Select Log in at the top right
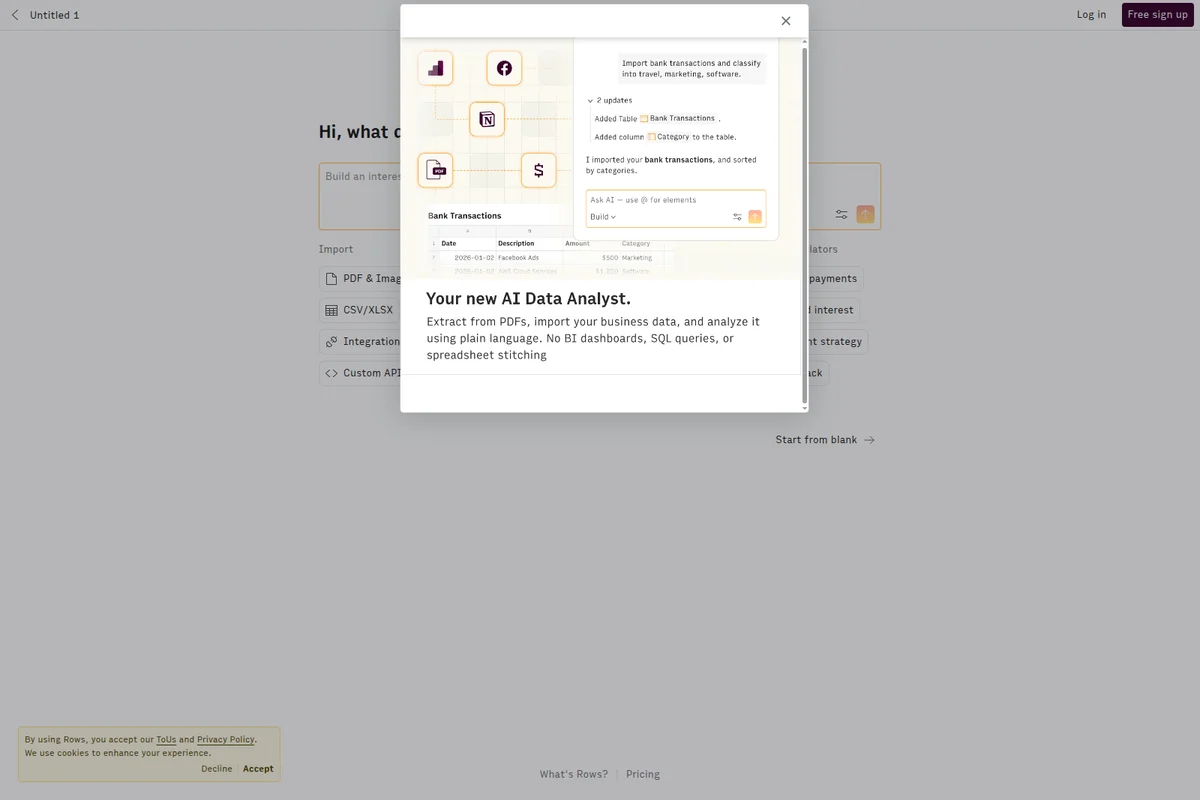The image size is (1200, 800). pyautogui.click(x=1091, y=14)
